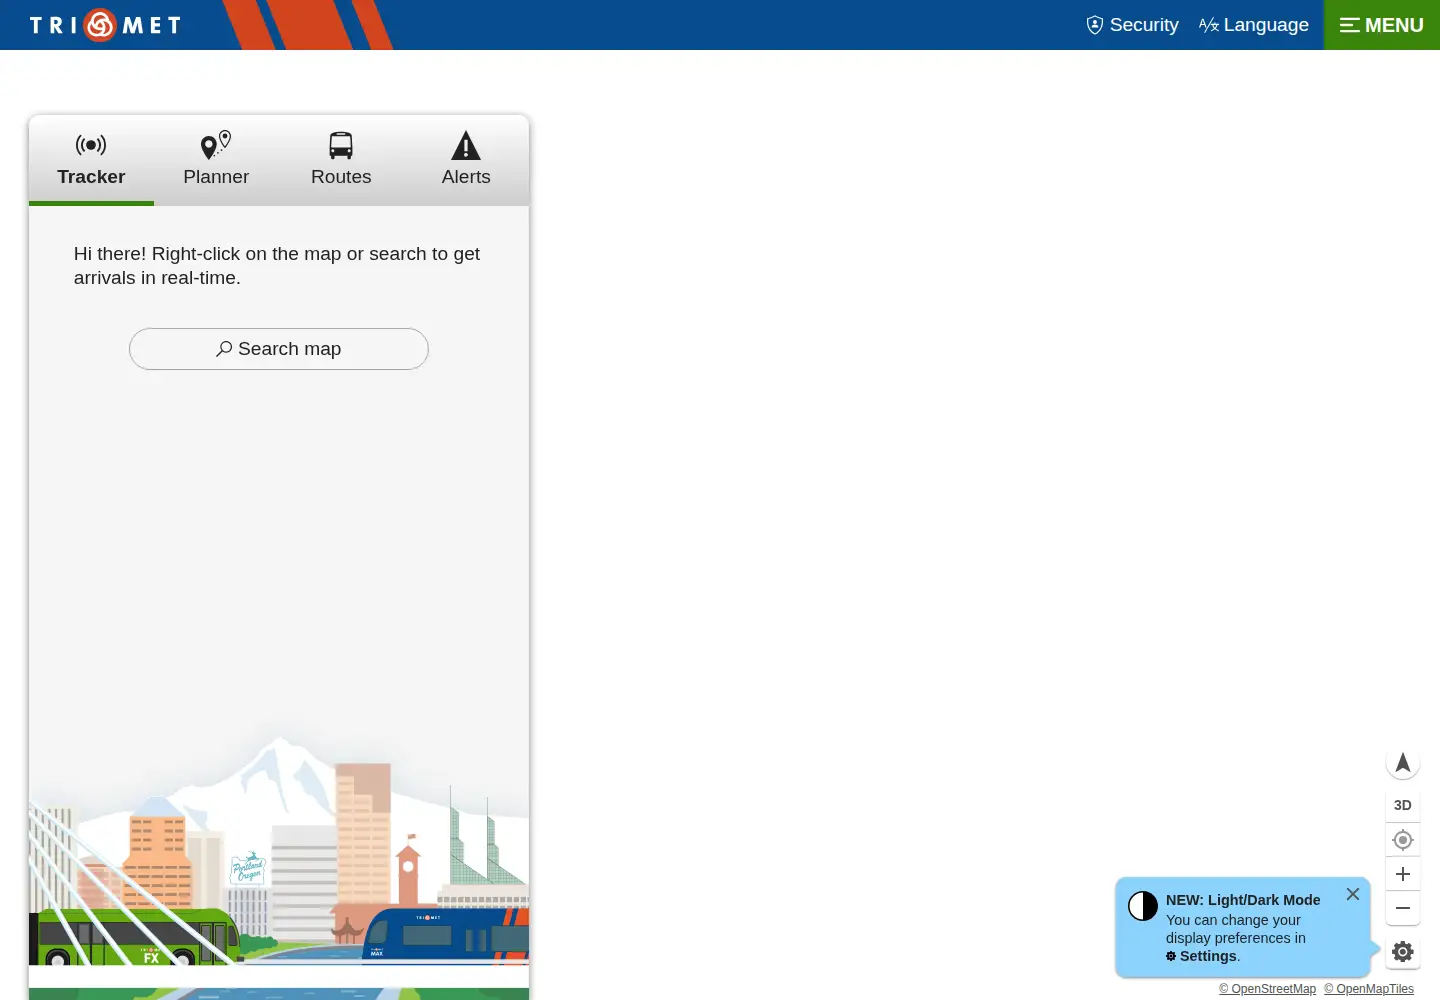Open the Language selector

(x=1254, y=25)
